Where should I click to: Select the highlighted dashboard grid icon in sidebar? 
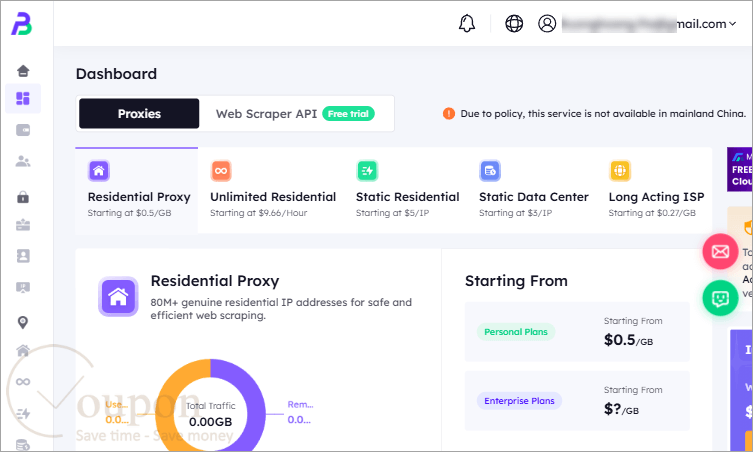23,98
